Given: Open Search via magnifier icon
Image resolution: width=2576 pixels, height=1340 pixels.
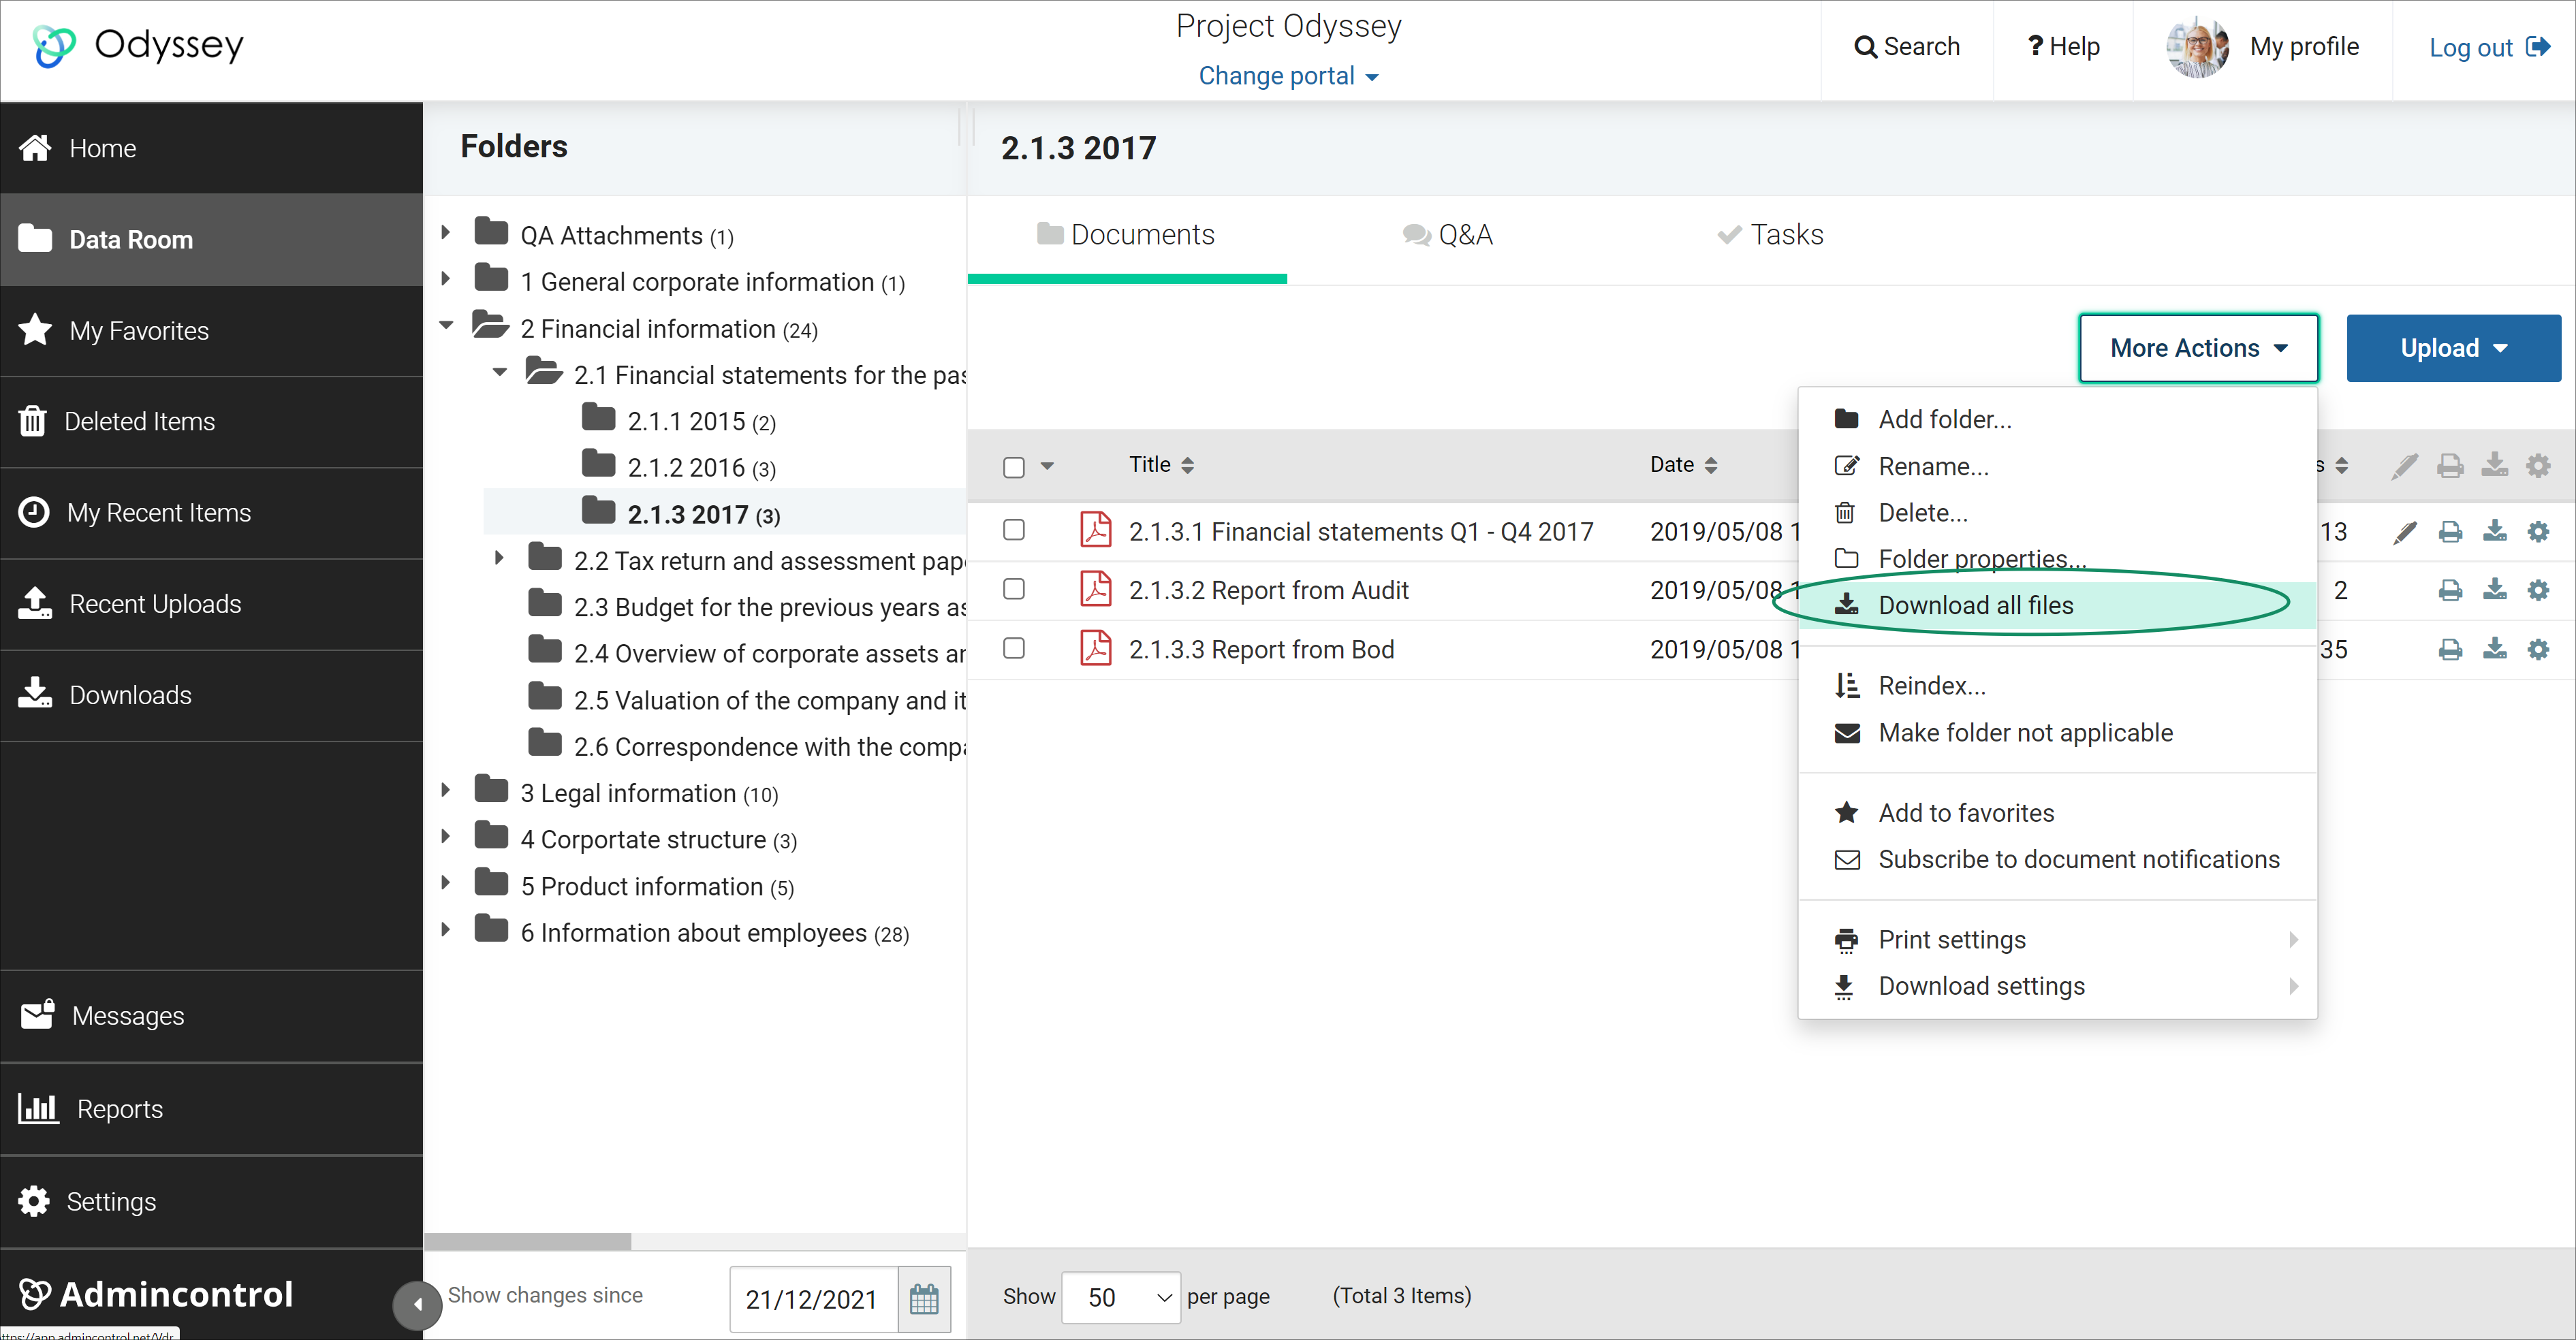Looking at the screenshot, I should point(1864,47).
